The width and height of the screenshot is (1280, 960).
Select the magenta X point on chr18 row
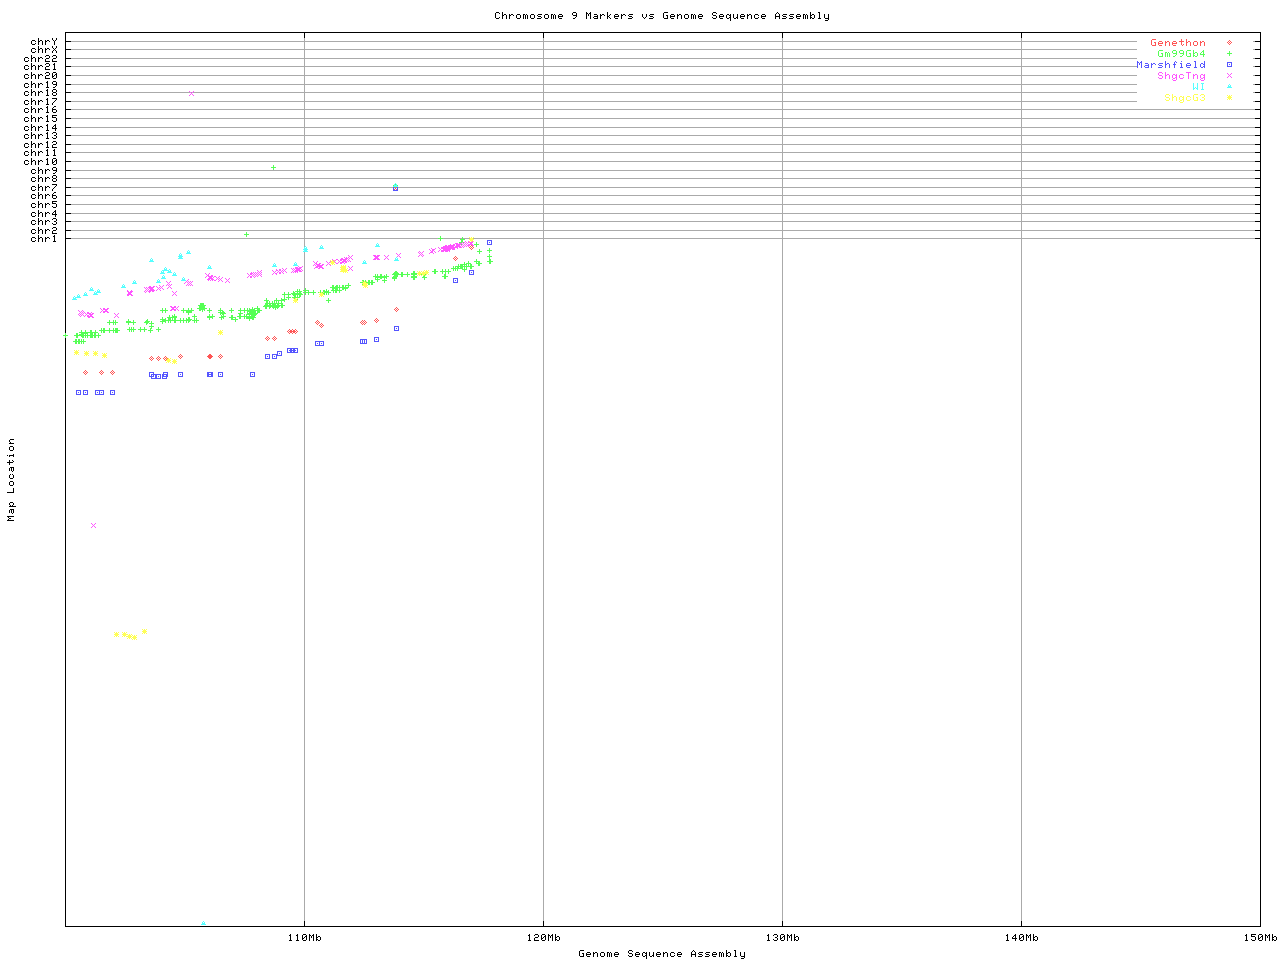click(x=191, y=93)
